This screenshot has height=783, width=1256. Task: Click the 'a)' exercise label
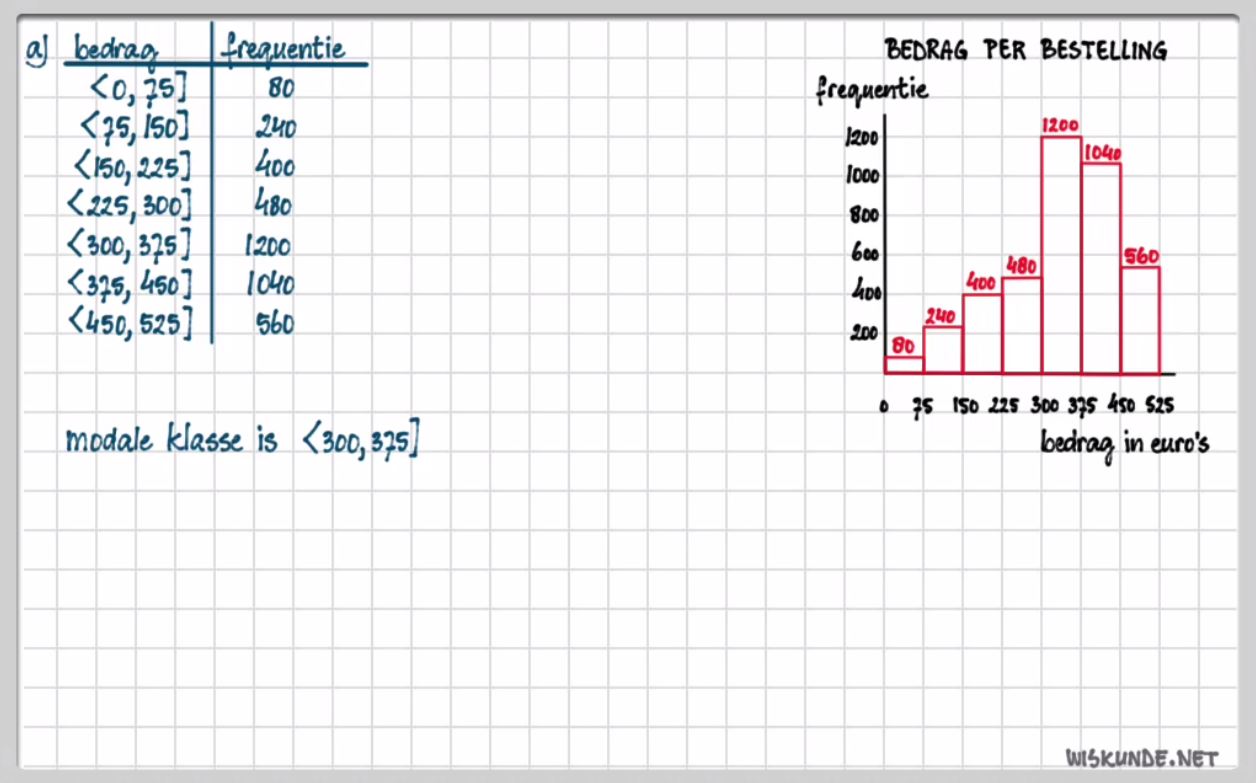[x=37, y=50]
